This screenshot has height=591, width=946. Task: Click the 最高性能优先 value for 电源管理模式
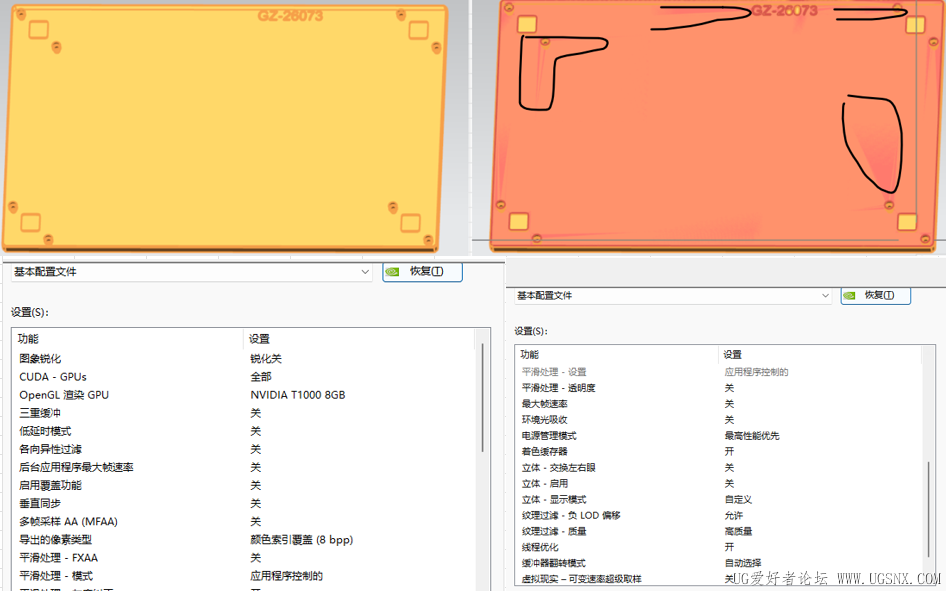tap(752, 435)
